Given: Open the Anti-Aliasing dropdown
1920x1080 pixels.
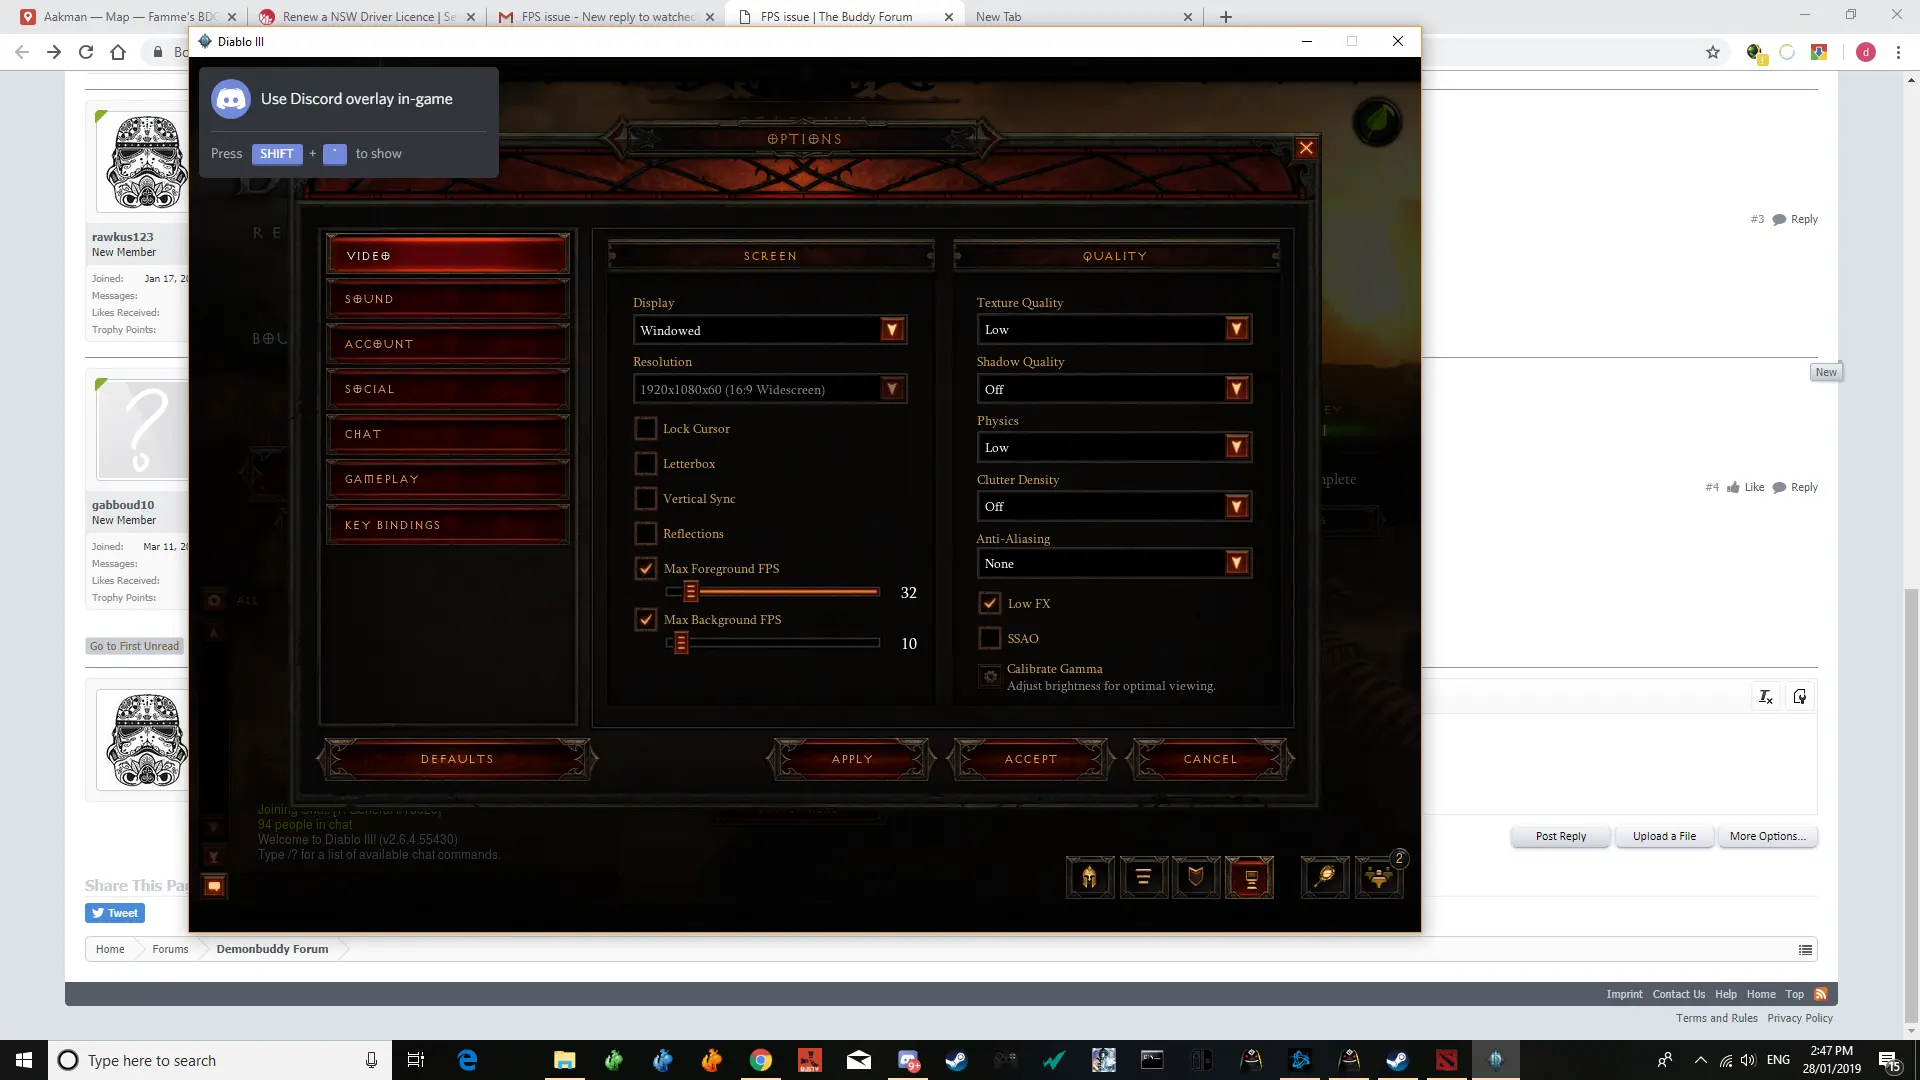Looking at the screenshot, I should pyautogui.click(x=1237, y=563).
